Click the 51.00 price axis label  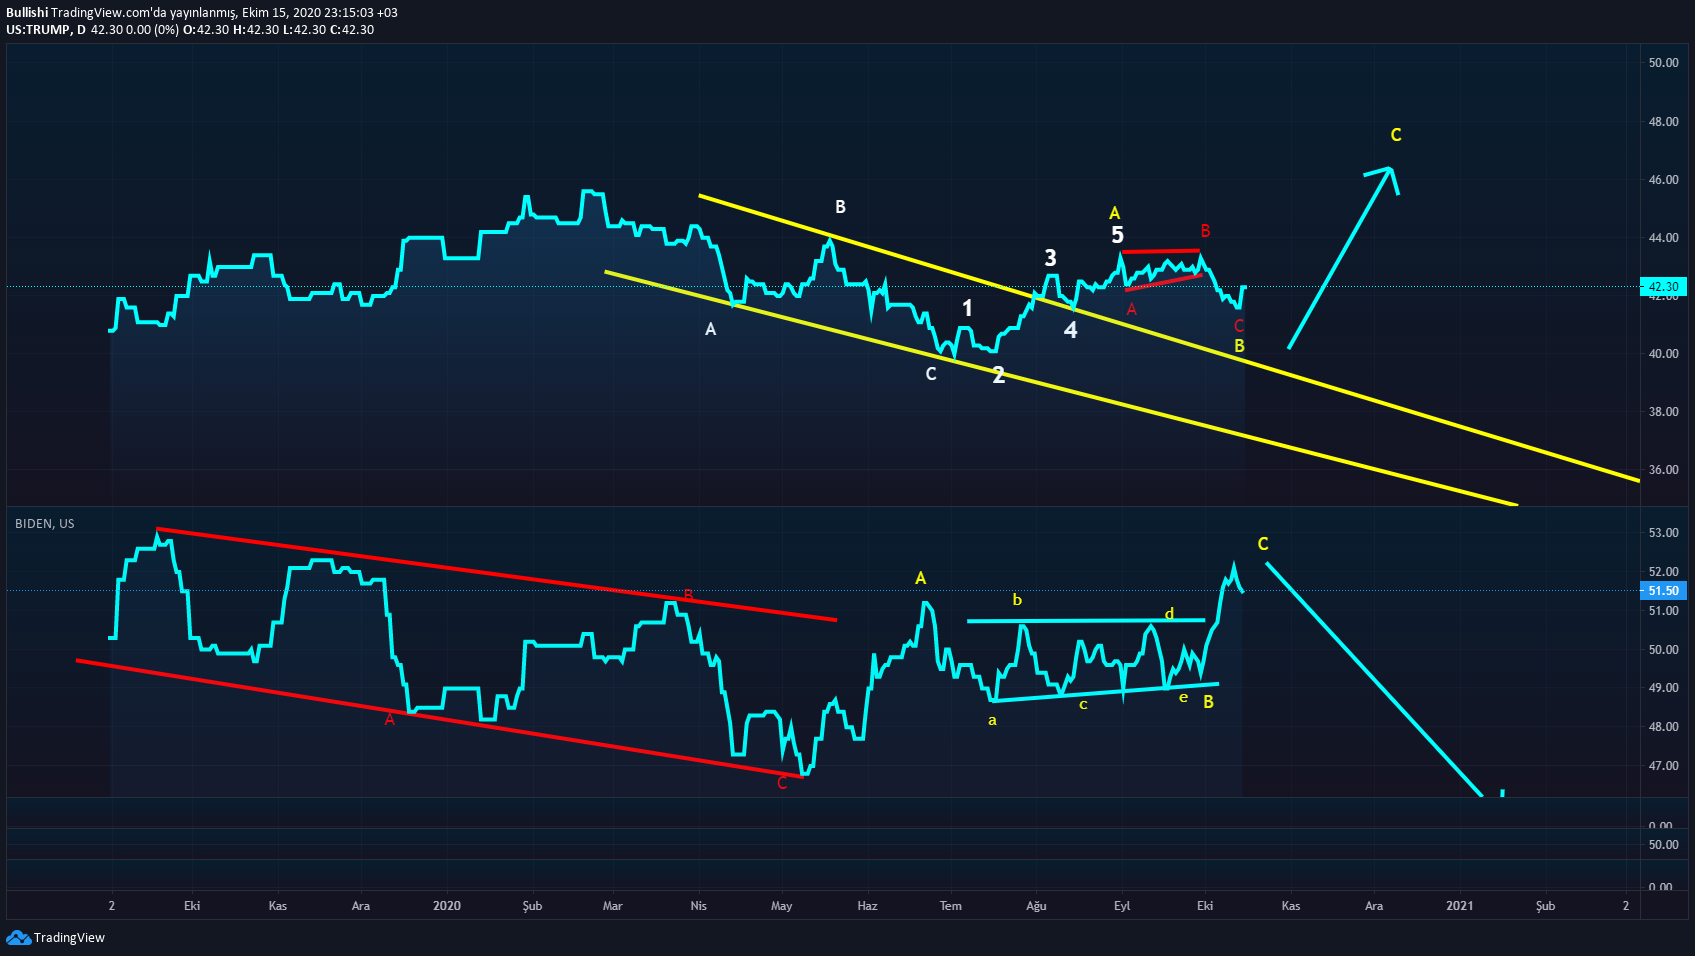click(1664, 611)
